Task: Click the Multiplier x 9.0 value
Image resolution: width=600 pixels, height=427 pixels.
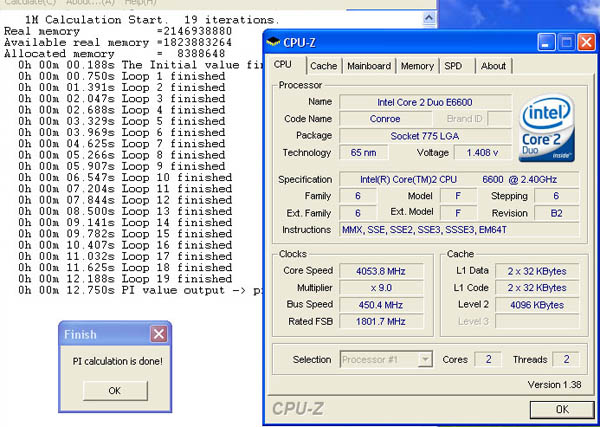Action: 381,288
